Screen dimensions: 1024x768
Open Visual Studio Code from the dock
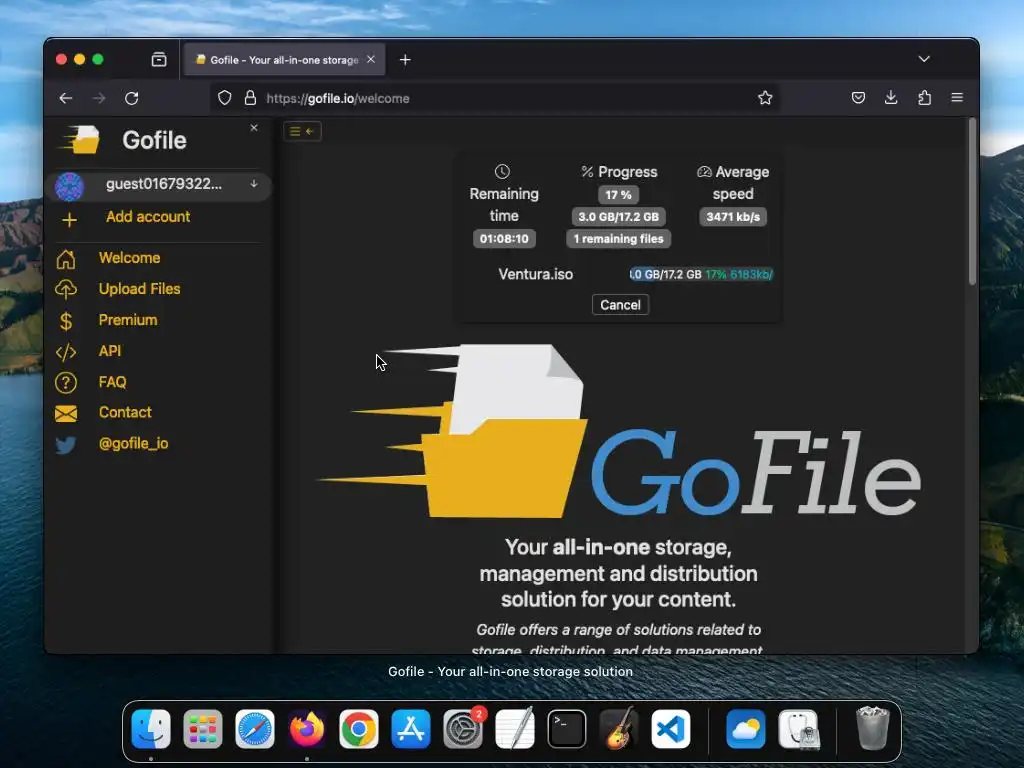[671, 729]
